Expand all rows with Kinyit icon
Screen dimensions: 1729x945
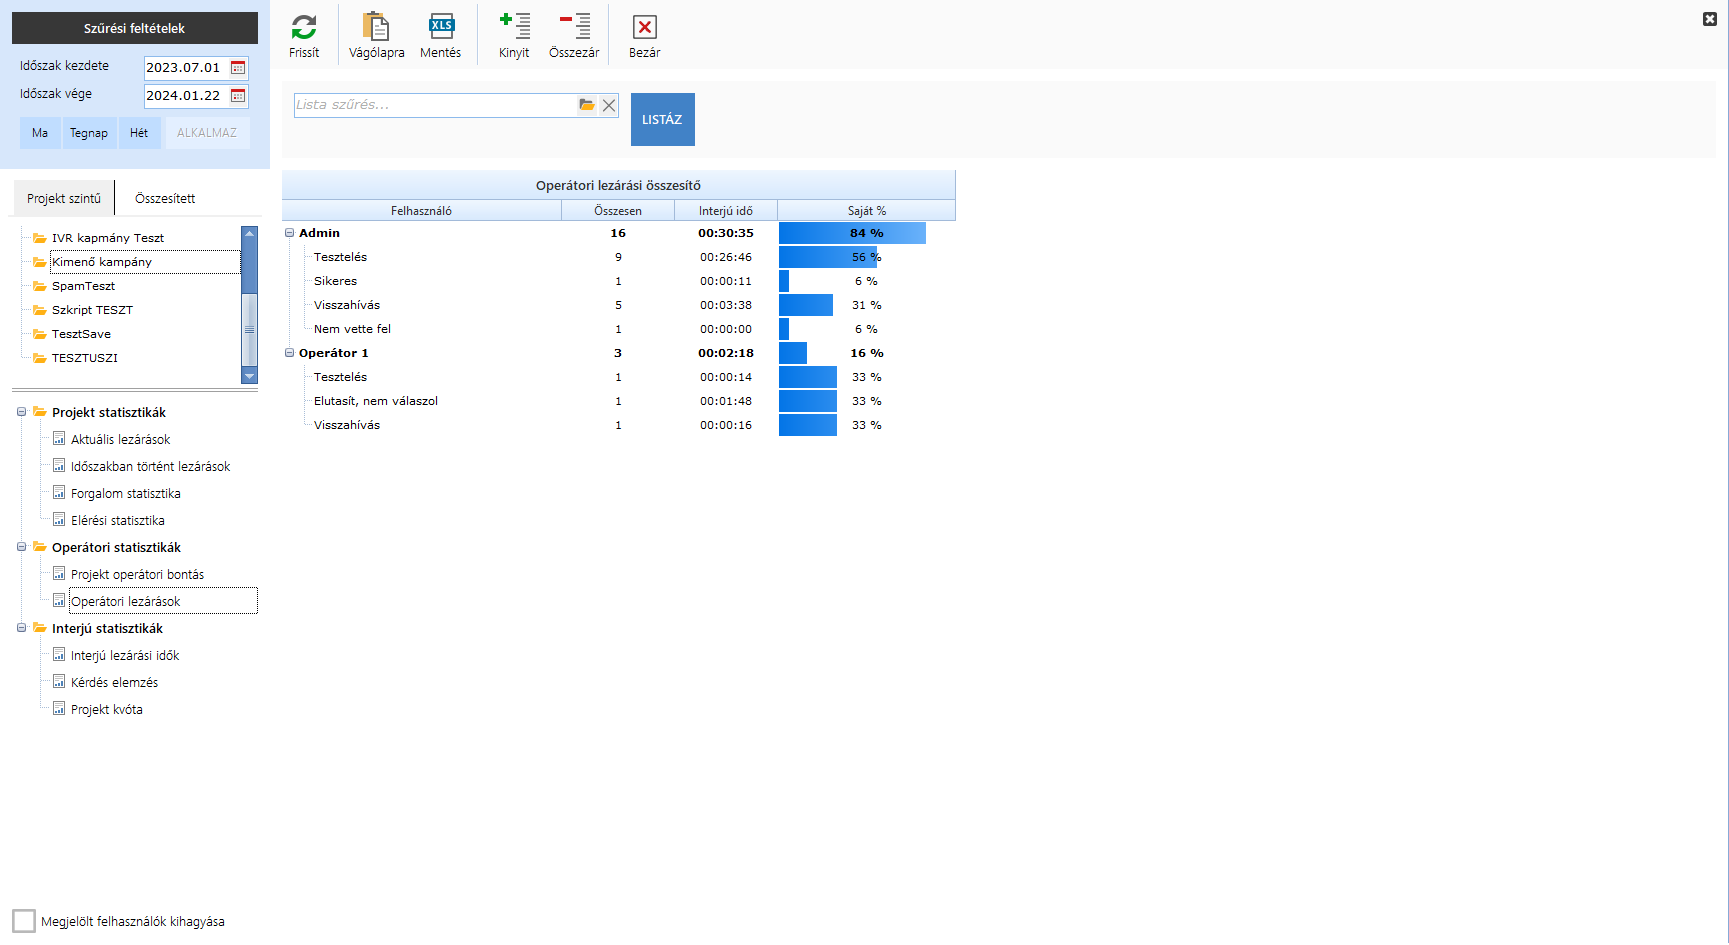[x=514, y=27]
